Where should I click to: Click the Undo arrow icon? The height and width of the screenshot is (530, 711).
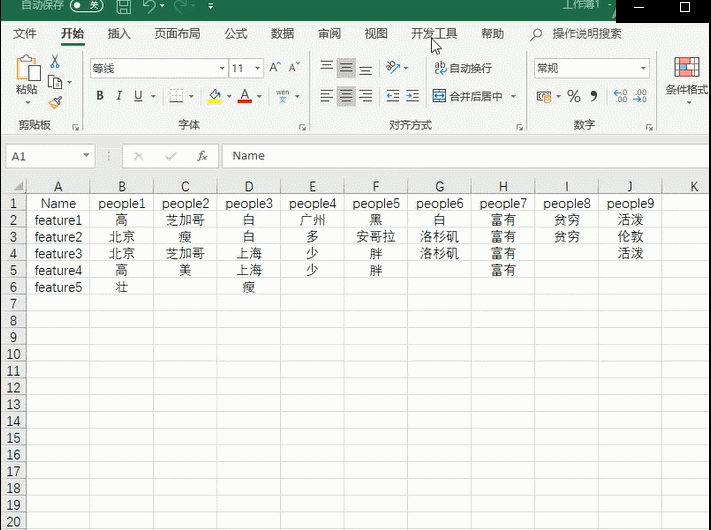click(x=149, y=6)
